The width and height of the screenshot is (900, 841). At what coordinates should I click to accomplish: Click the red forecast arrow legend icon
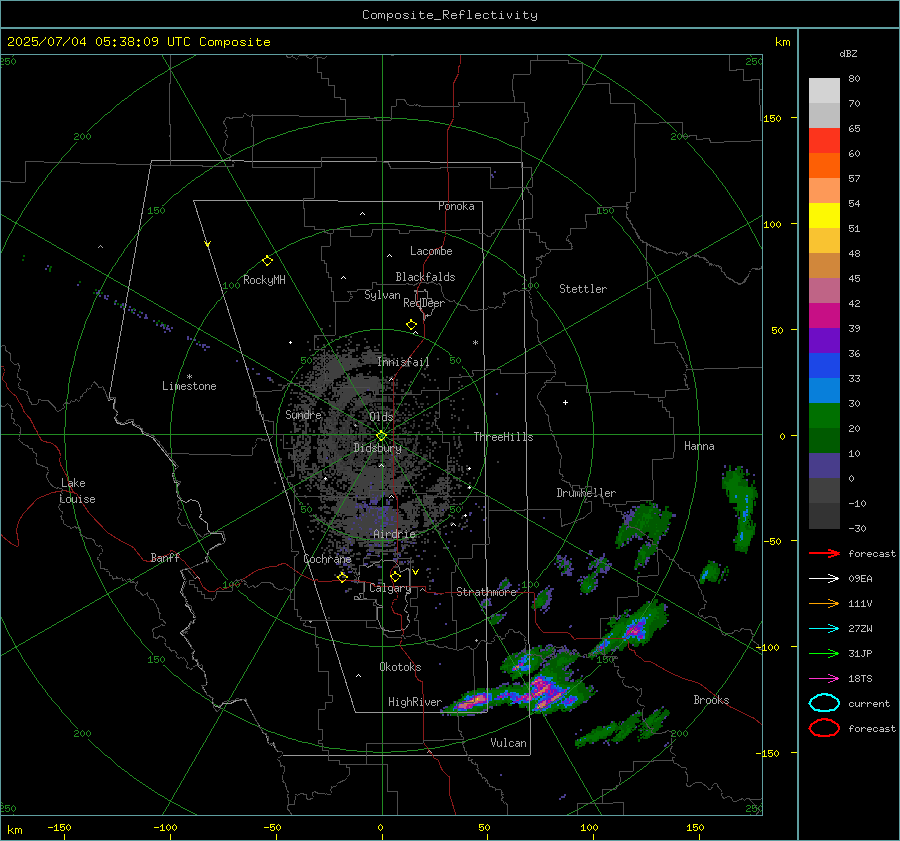tap(824, 553)
